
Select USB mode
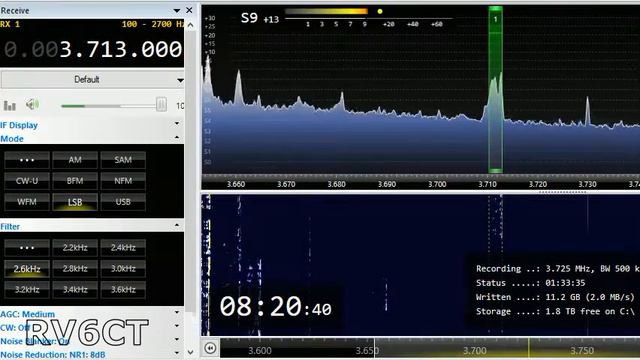pos(123,202)
